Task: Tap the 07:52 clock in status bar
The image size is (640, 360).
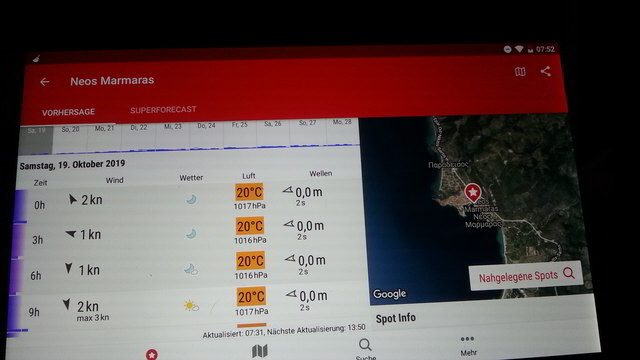Action: 545,49
